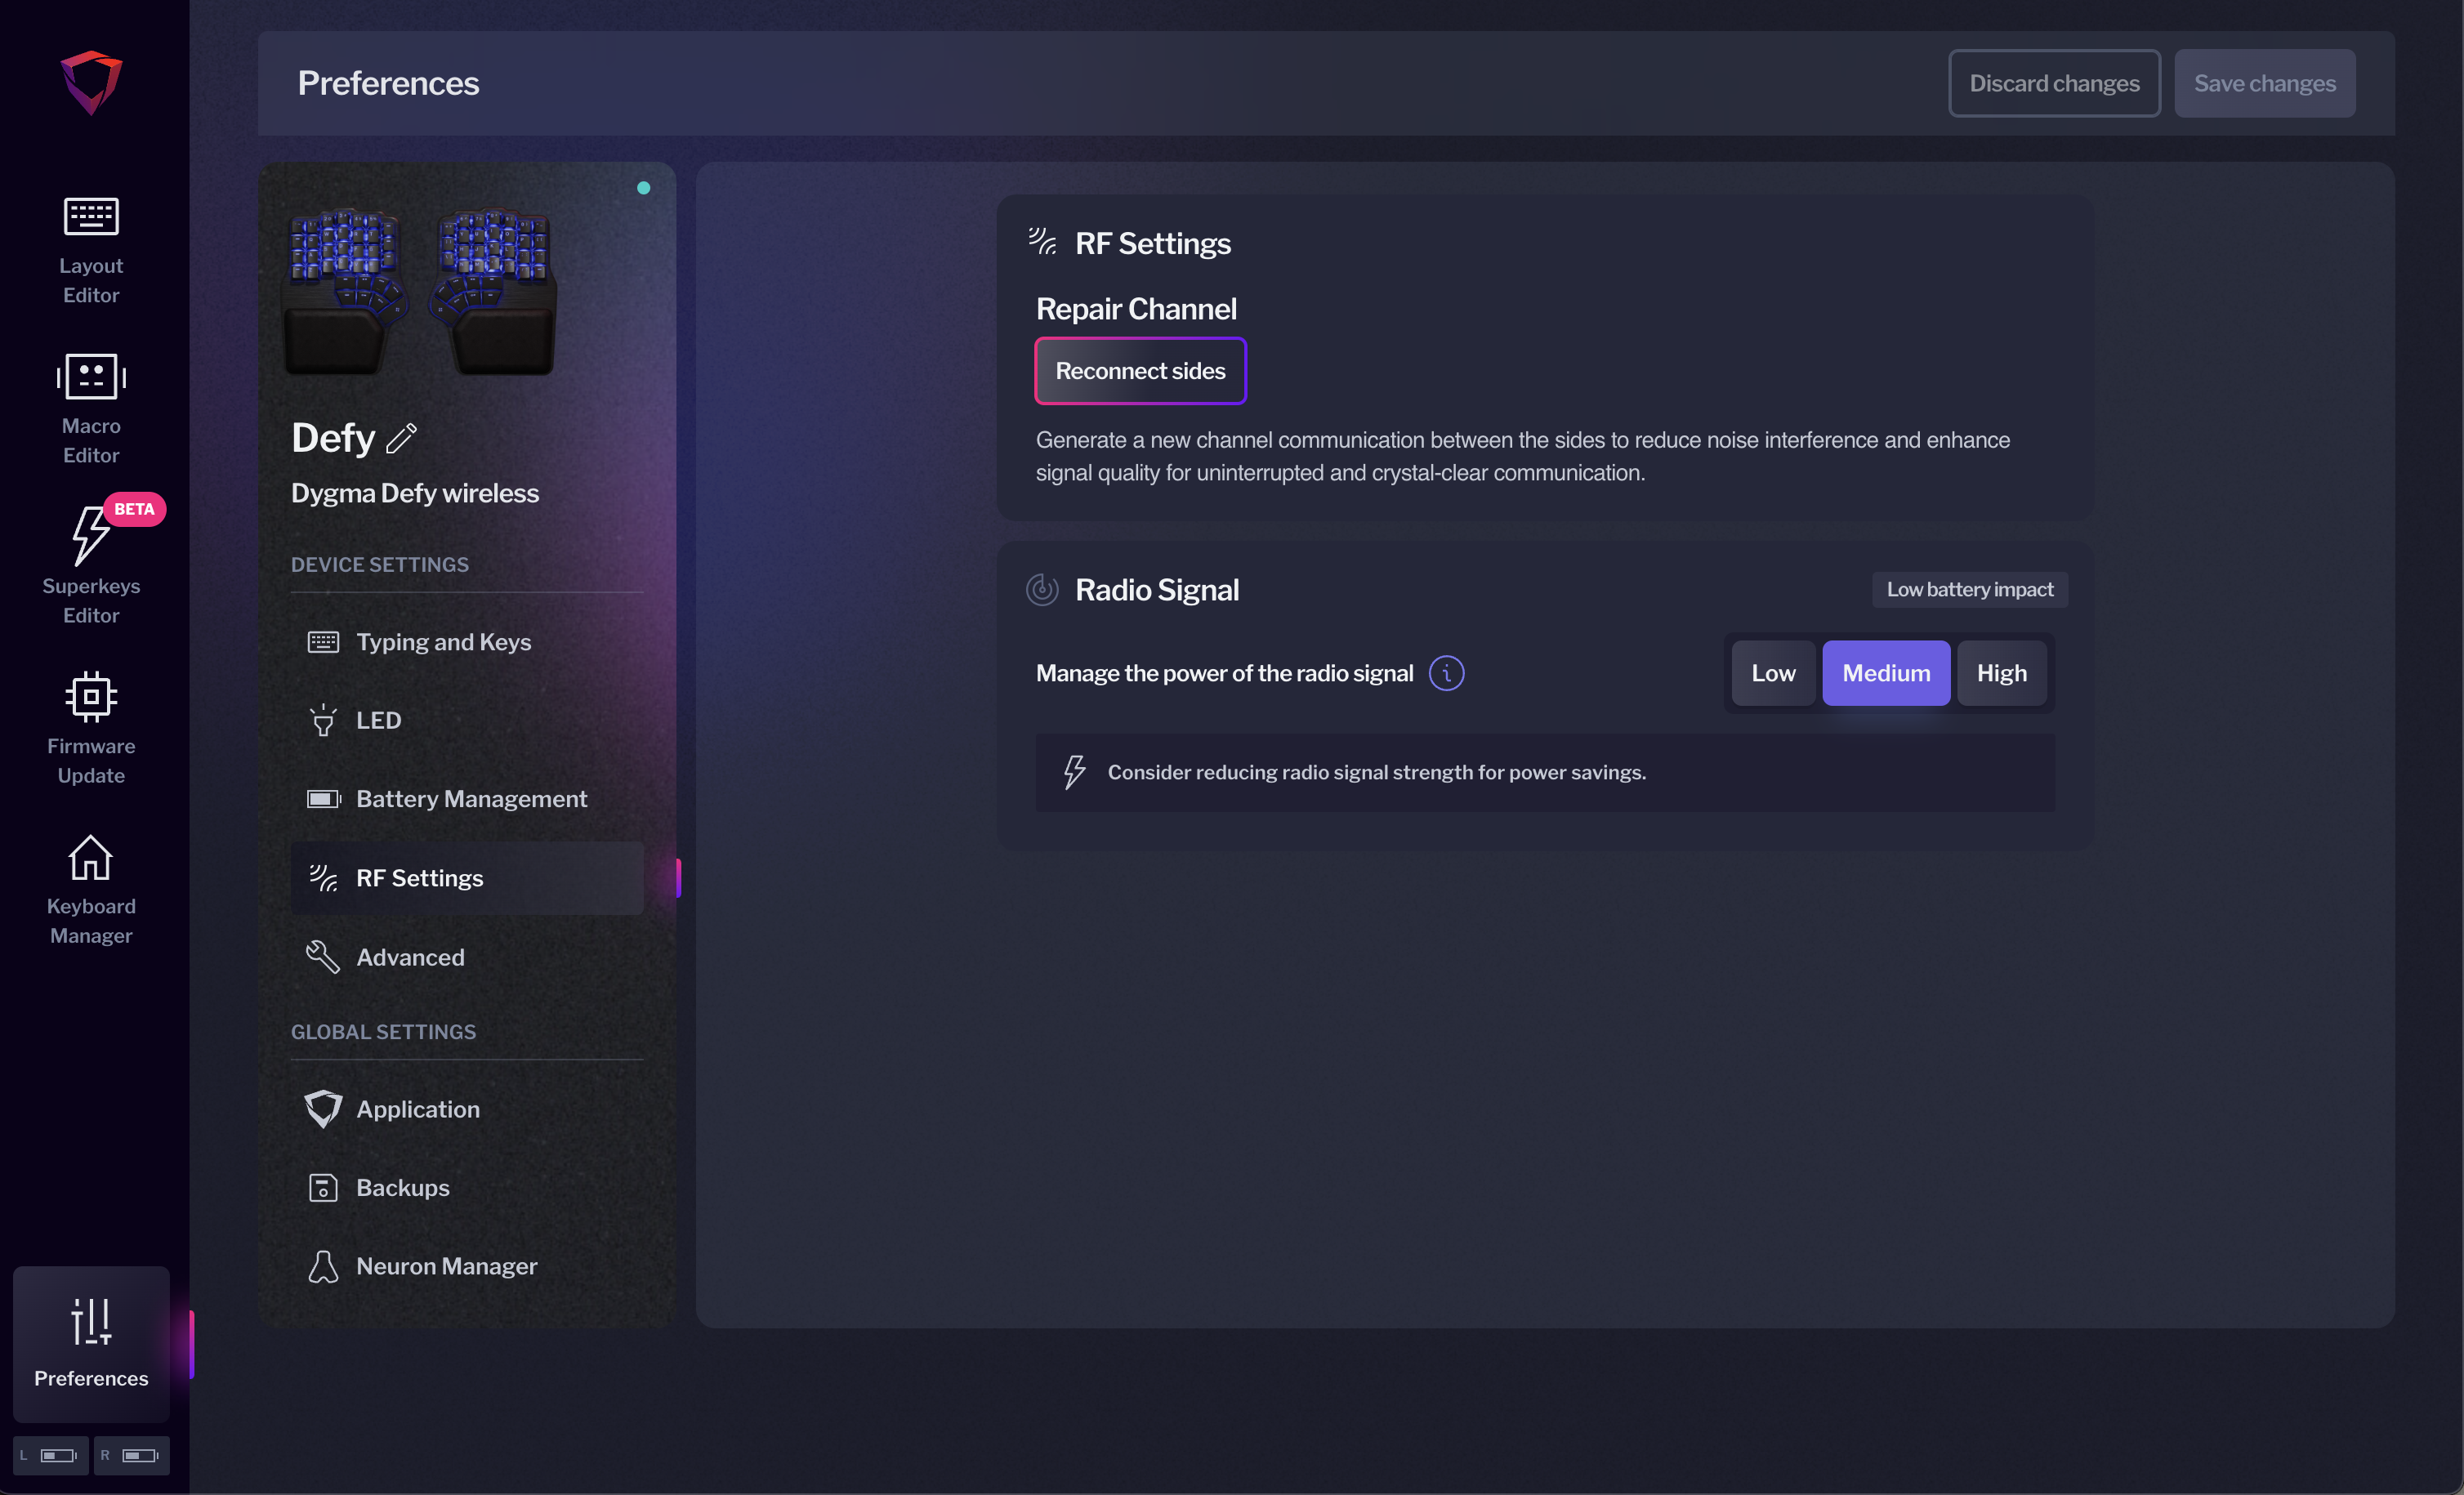Screen dimensions: 2464x1495
Task: Go to Keyboard Manager
Action: coord(91,890)
